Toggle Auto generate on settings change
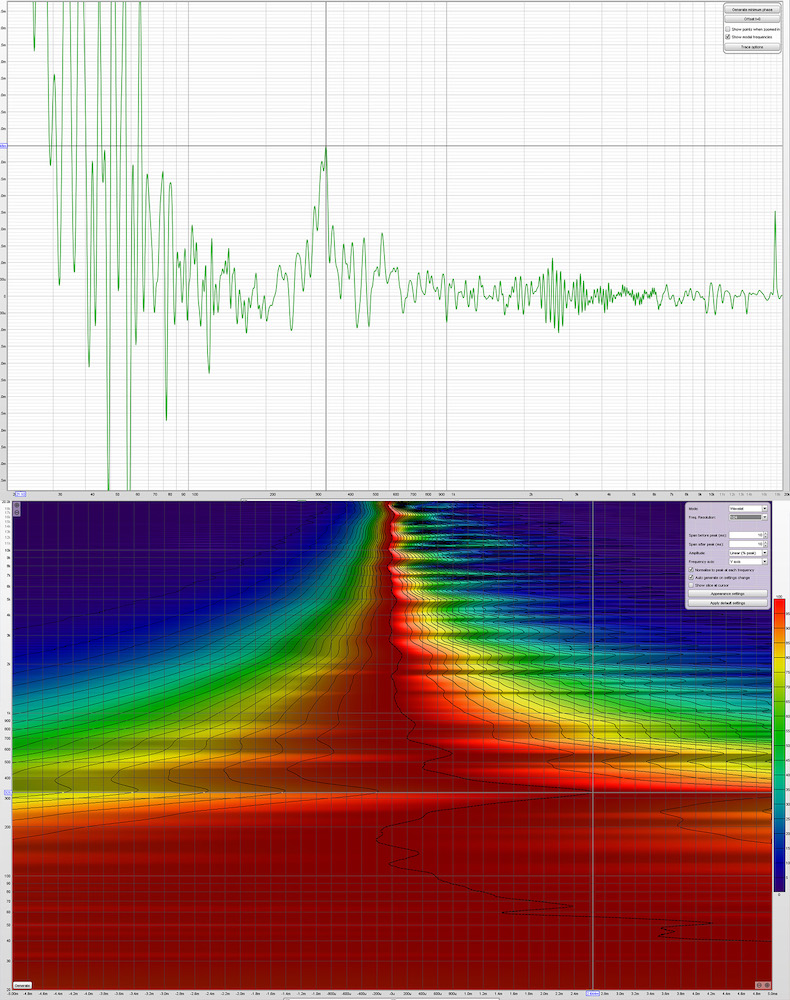 pyautogui.click(x=691, y=577)
